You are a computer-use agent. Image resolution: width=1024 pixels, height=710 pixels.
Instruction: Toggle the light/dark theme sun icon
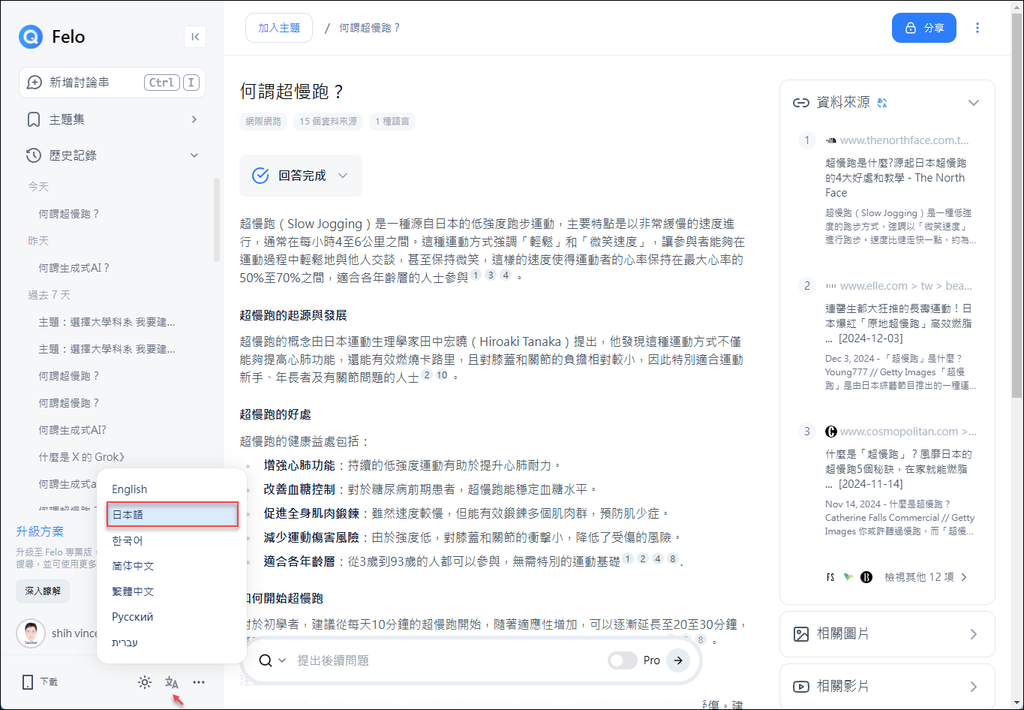pos(144,682)
